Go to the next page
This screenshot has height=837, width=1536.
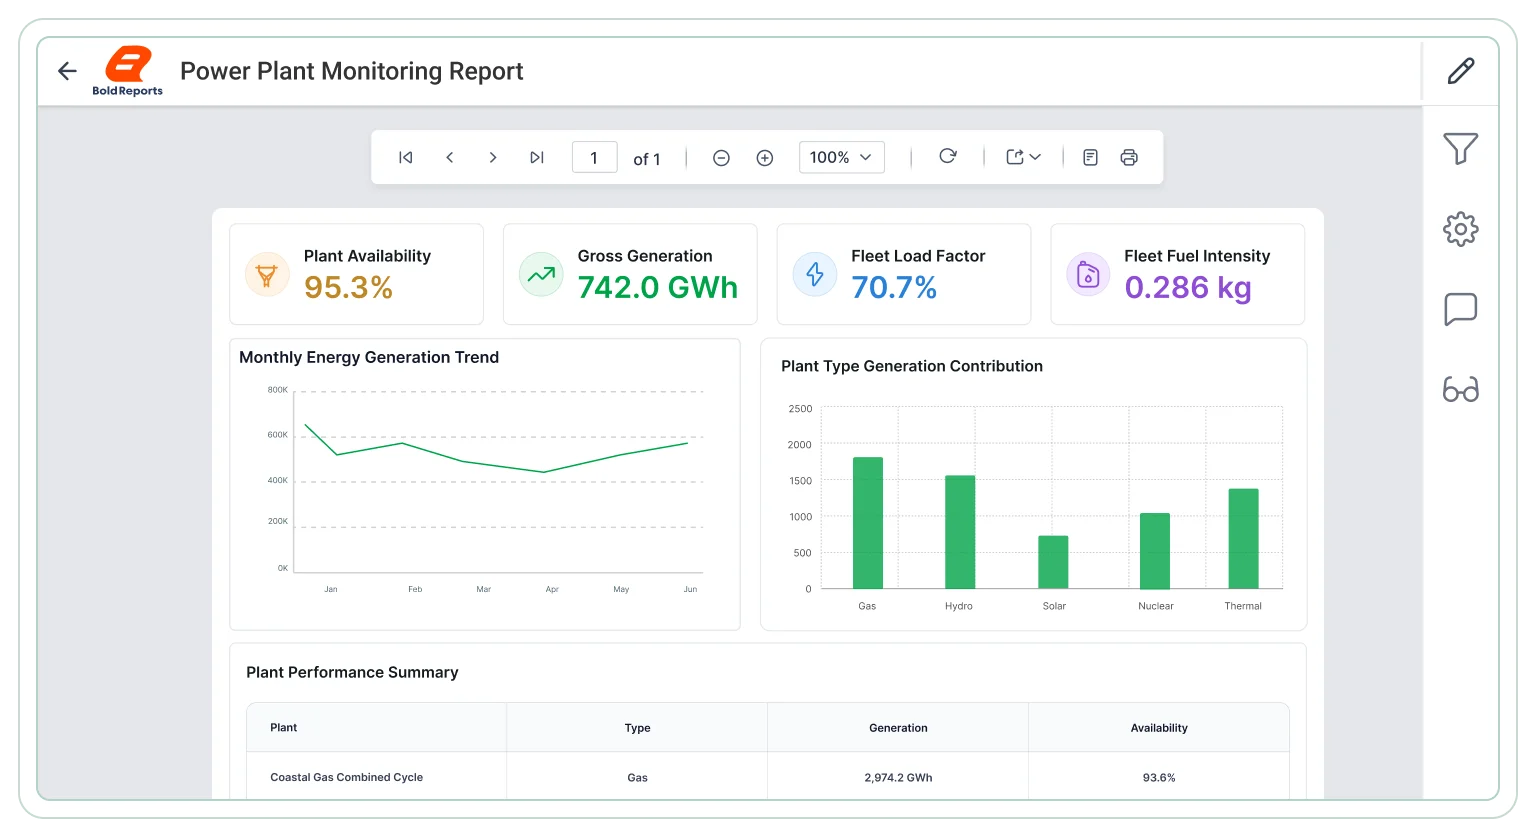(x=493, y=157)
